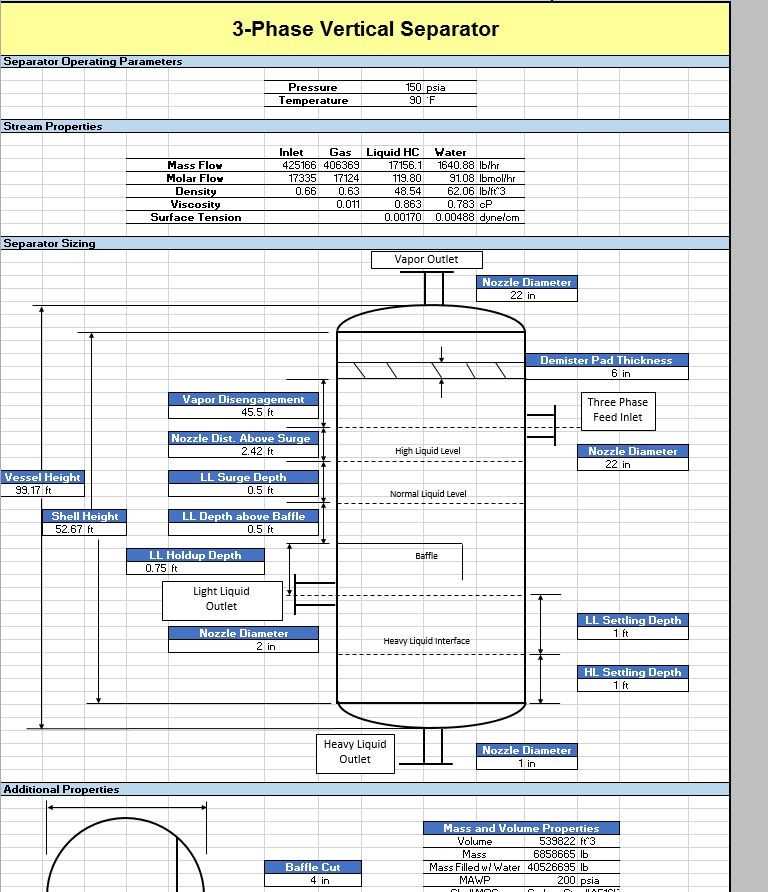The height and width of the screenshot is (892, 768).
Task: Click the Gas mass flow 406369 cell
Action: 339,165
